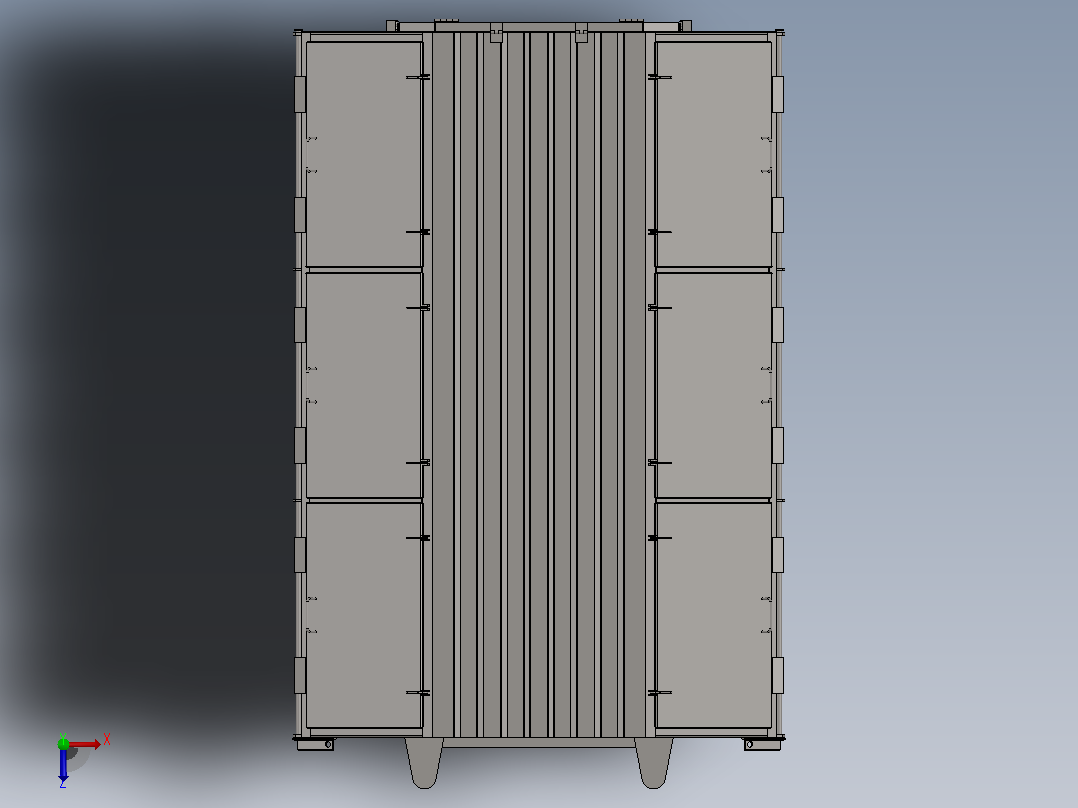Viewport: 1078px width, 808px height.
Task: Click the green Y axis ball on triad
Action: click(x=63, y=743)
